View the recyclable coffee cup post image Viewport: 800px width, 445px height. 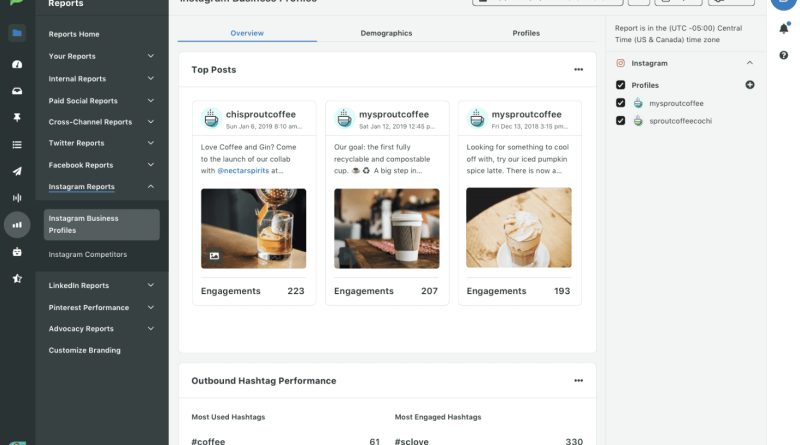387,229
